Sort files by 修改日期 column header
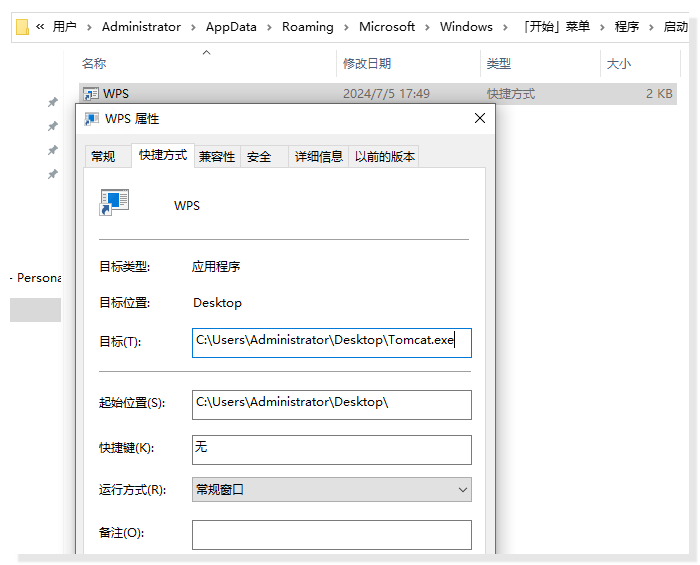Image resolution: width=700 pixels, height=565 pixels. 367,64
